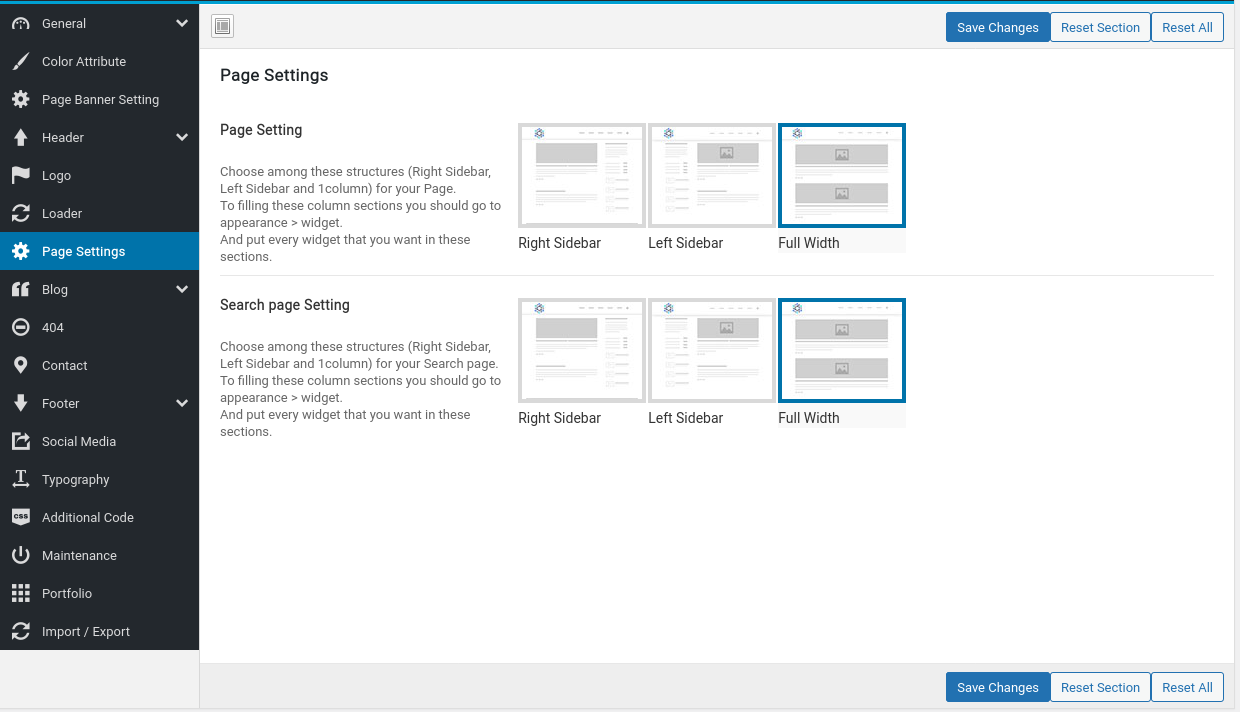Open the Maintenance section
Viewport: 1240px width, 712px height.
tap(99, 555)
